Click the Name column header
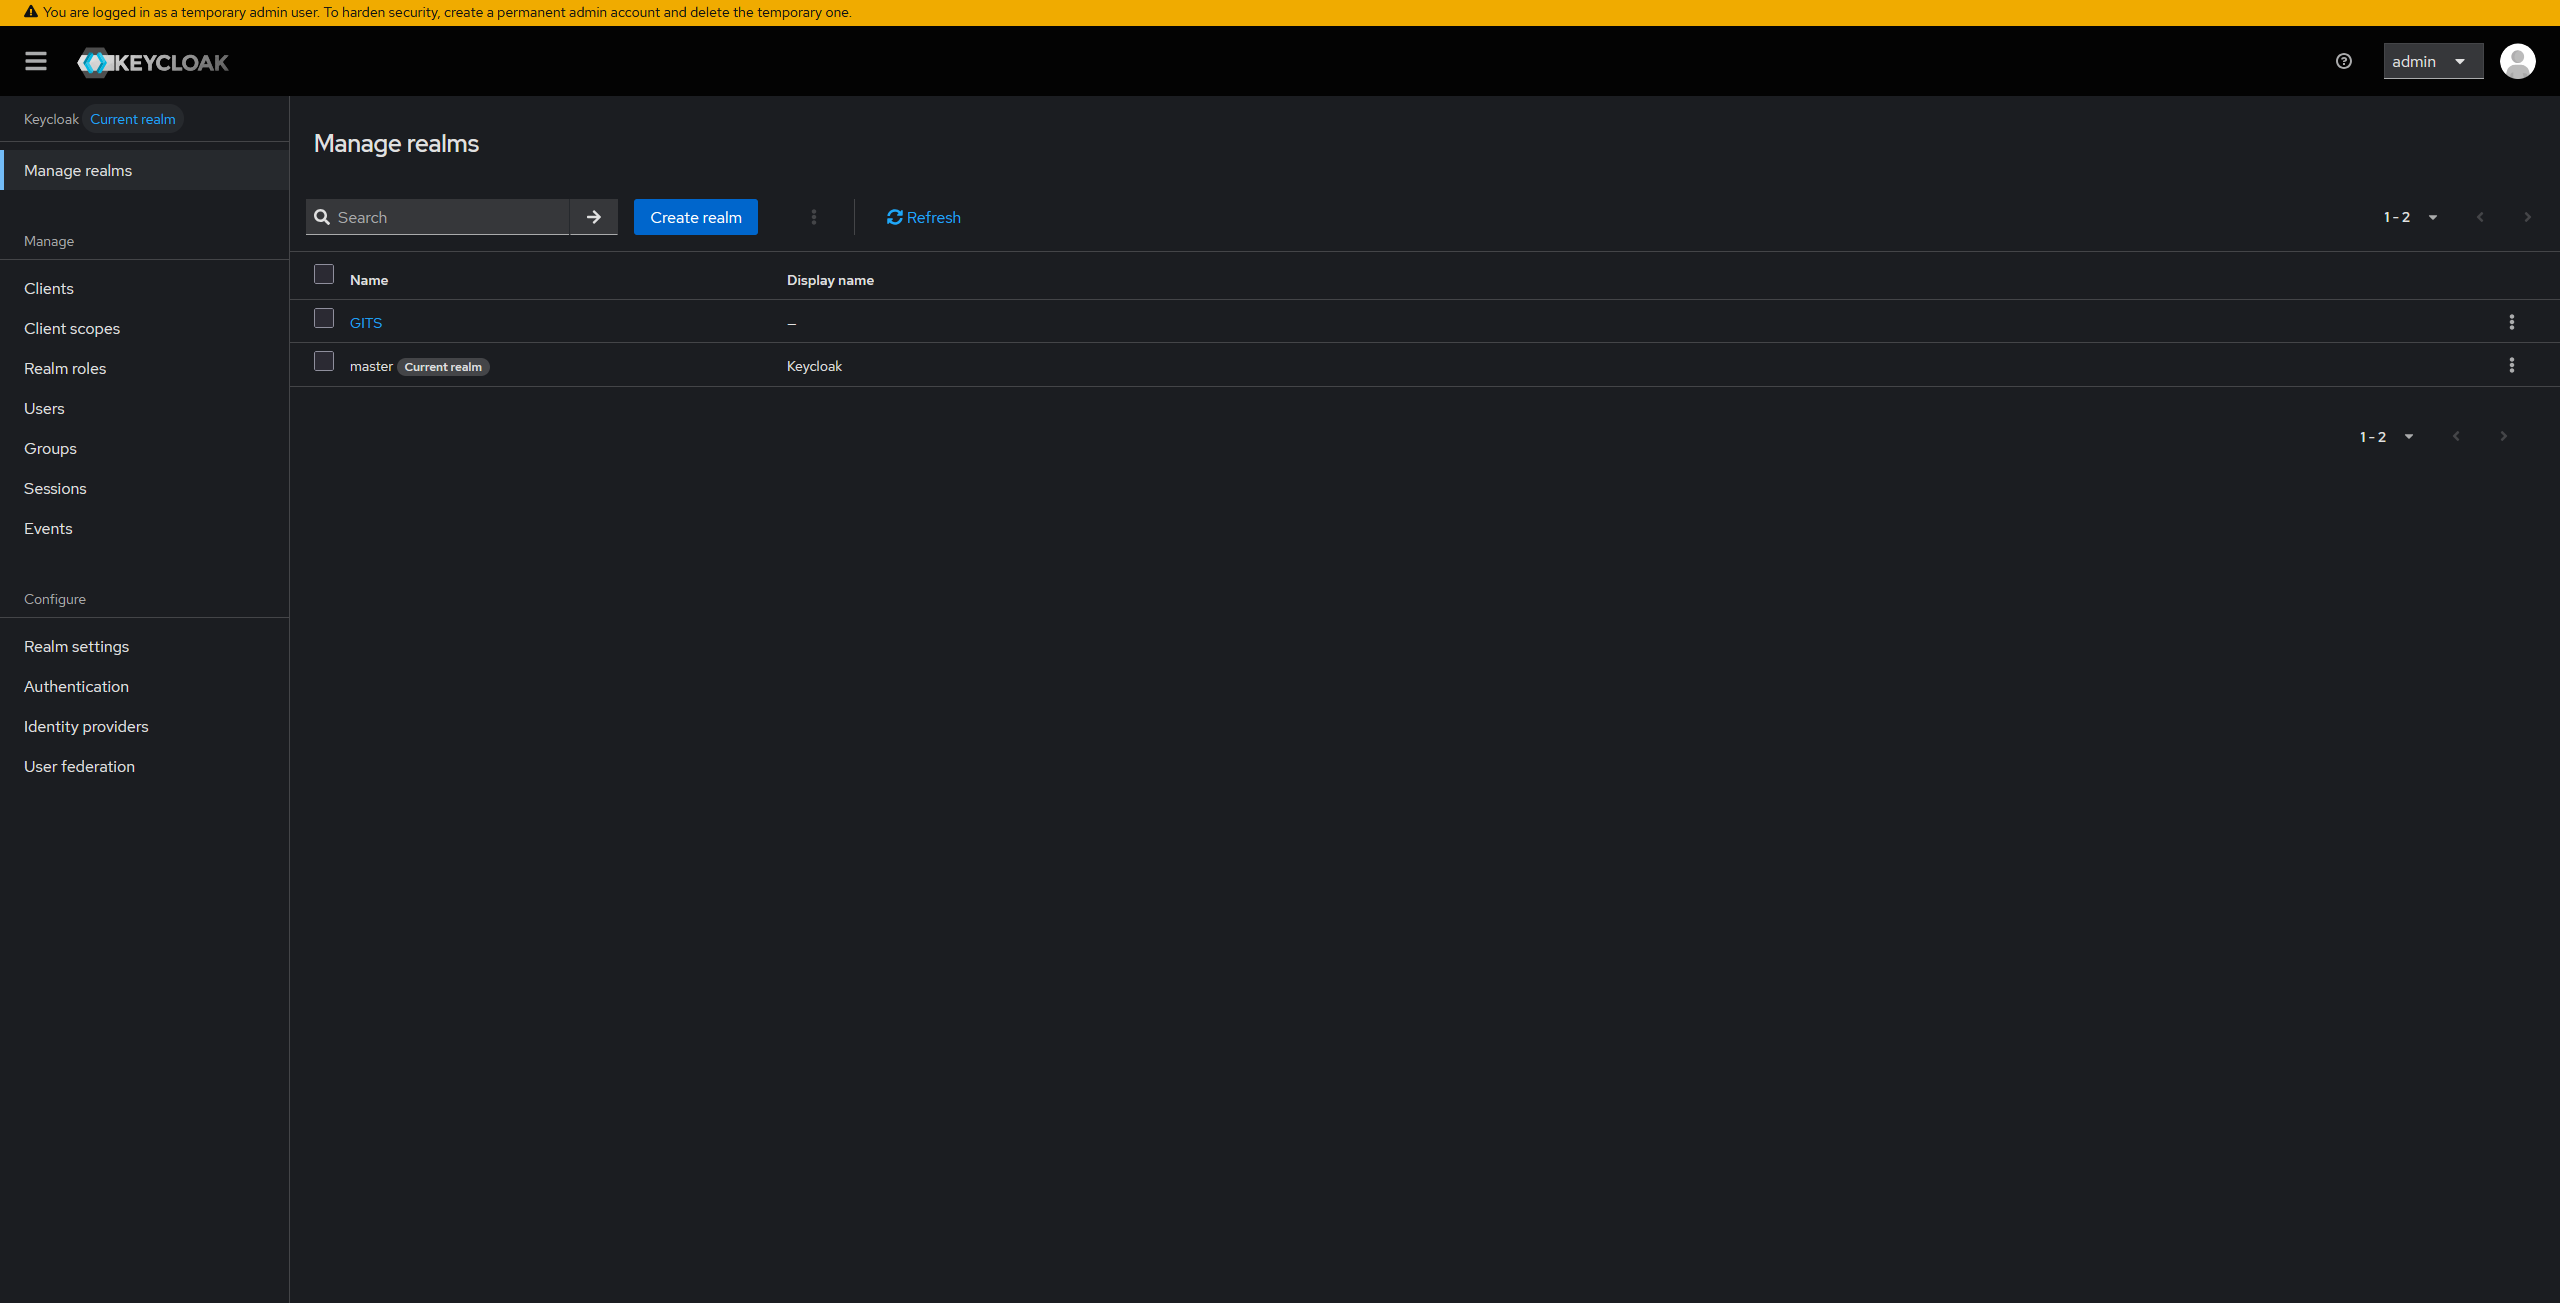2560x1303 pixels. click(369, 280)
